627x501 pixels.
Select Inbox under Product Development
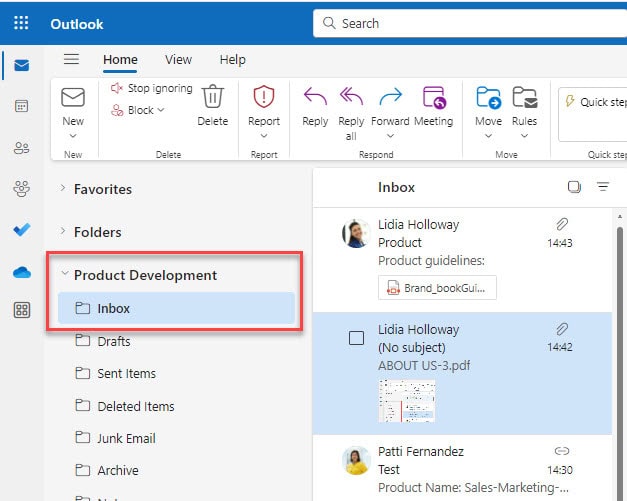pyautogui.click(x=176, y=308)
